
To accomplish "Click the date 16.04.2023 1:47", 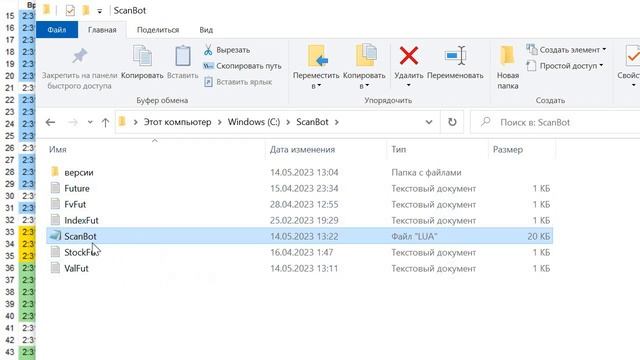I will [x=301, y=252].
